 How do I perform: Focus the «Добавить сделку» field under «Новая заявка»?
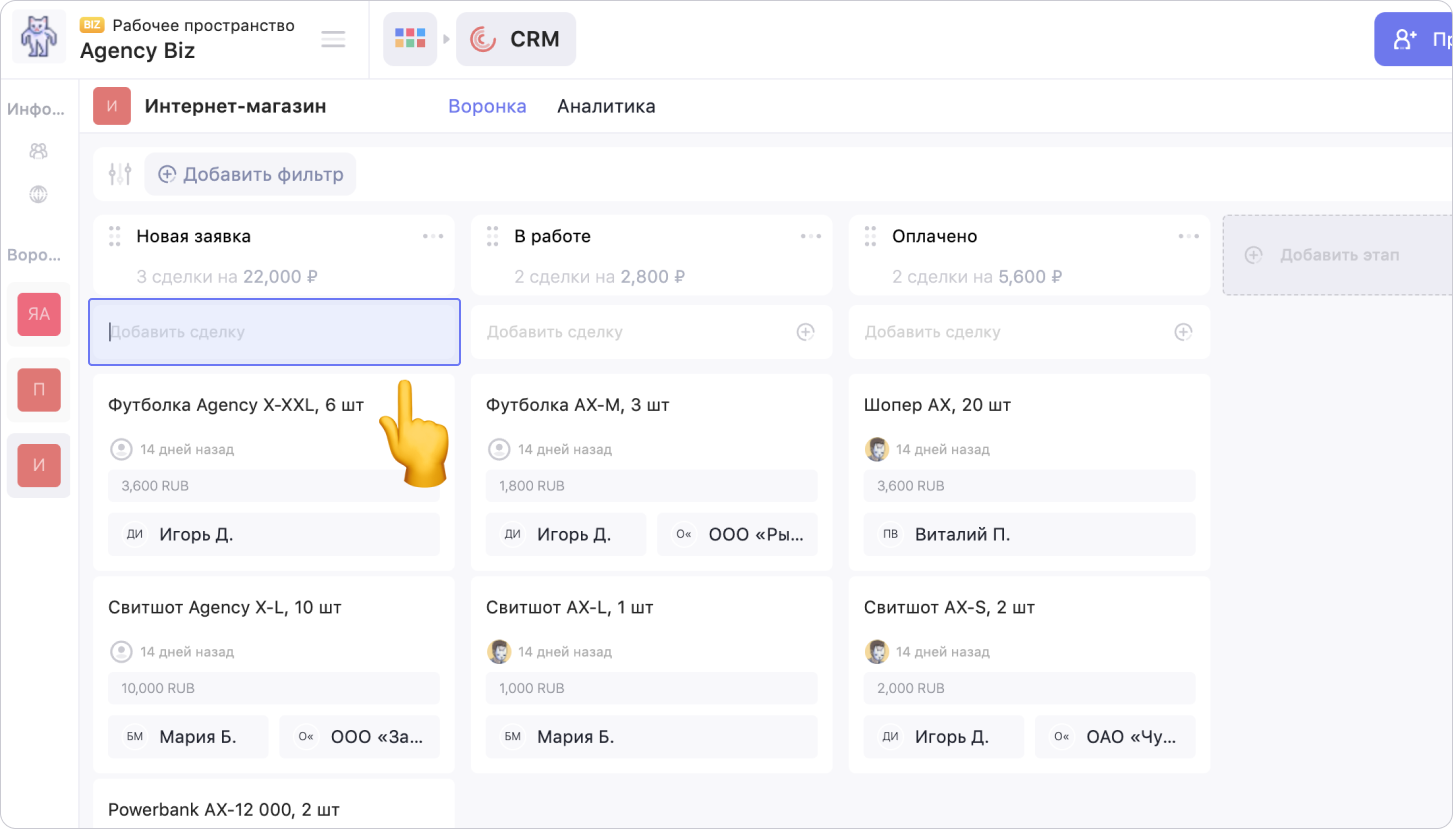(x=274, y=332)
